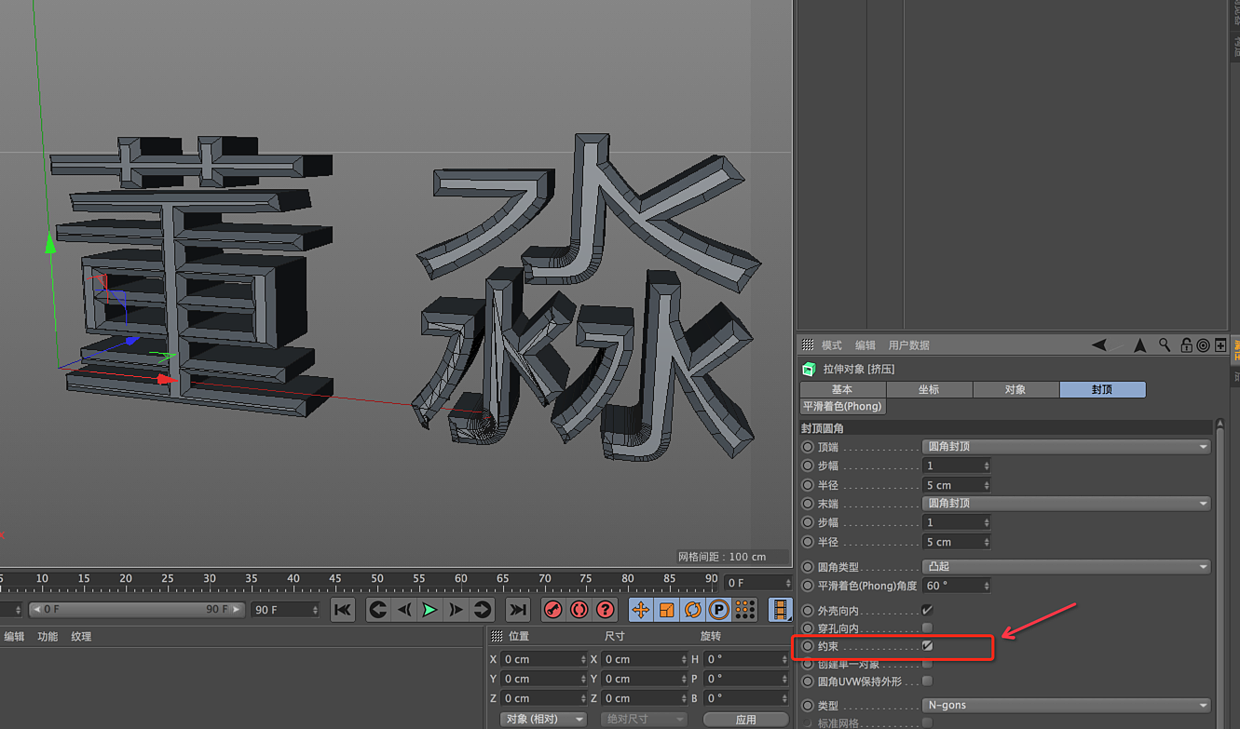1240x729 pixels.
Task: Click coordinate panel grip dots icon
Action: tap(497, 636)
